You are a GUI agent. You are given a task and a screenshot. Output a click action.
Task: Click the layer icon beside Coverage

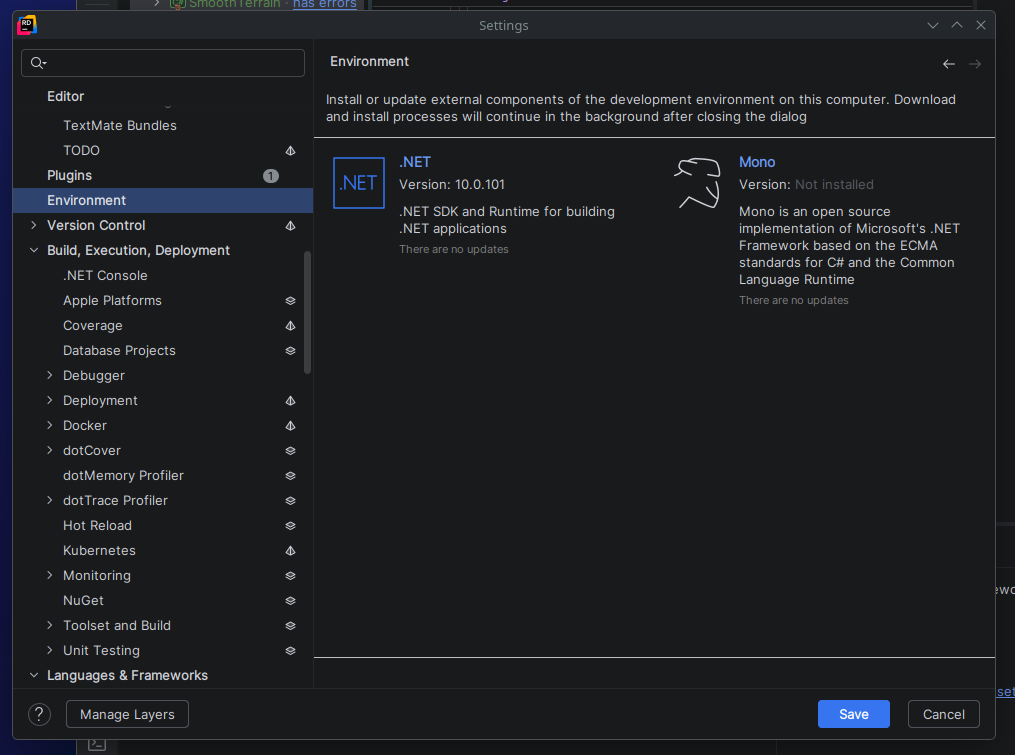click(x=290, y=326)
